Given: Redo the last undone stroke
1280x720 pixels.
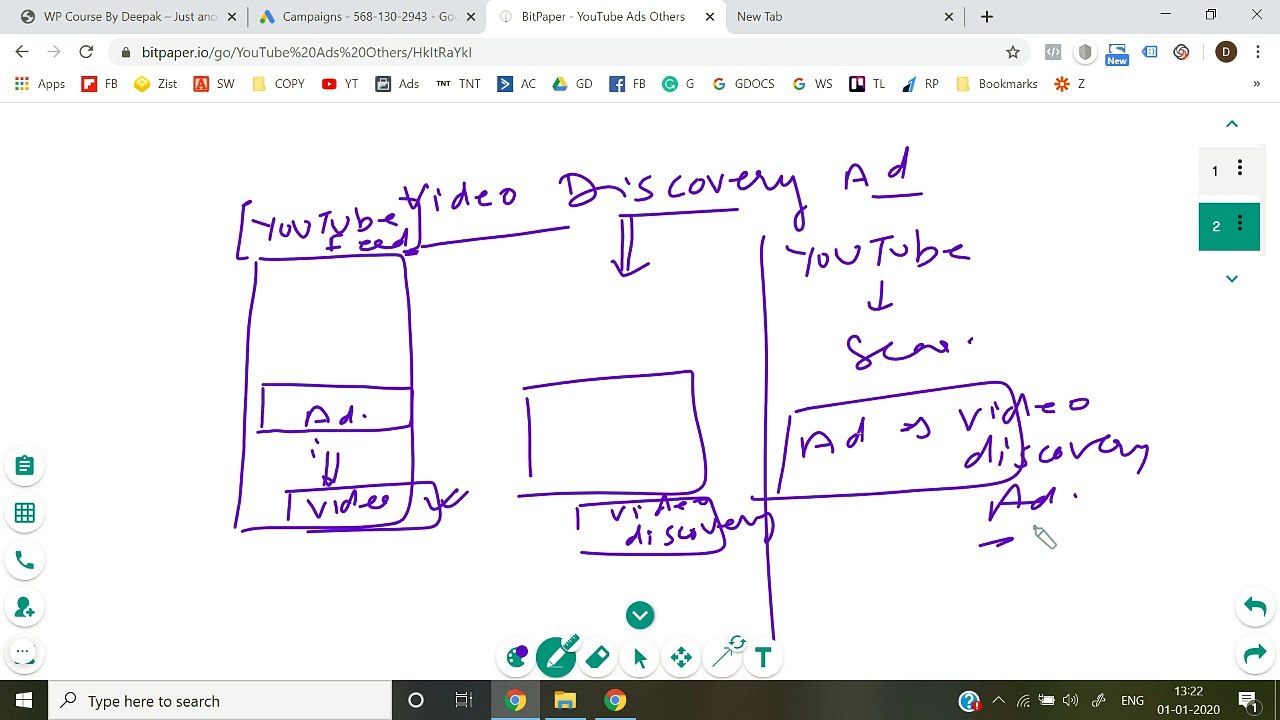Looking at the screenshot, I should tap(1255, 655).
